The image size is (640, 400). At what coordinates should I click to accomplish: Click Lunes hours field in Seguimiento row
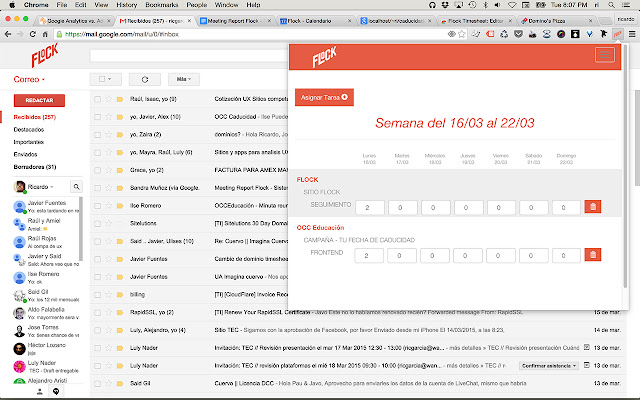click(369, 207)
